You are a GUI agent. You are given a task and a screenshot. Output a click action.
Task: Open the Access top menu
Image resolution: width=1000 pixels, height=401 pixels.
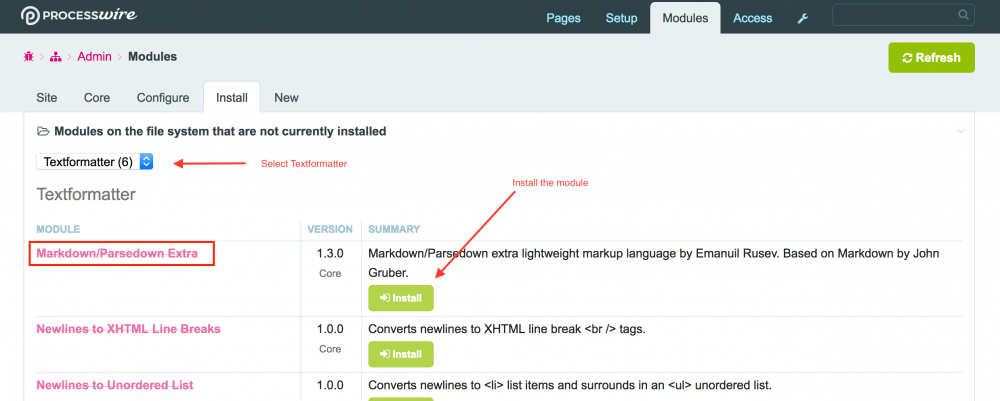[x=752, y=18]
